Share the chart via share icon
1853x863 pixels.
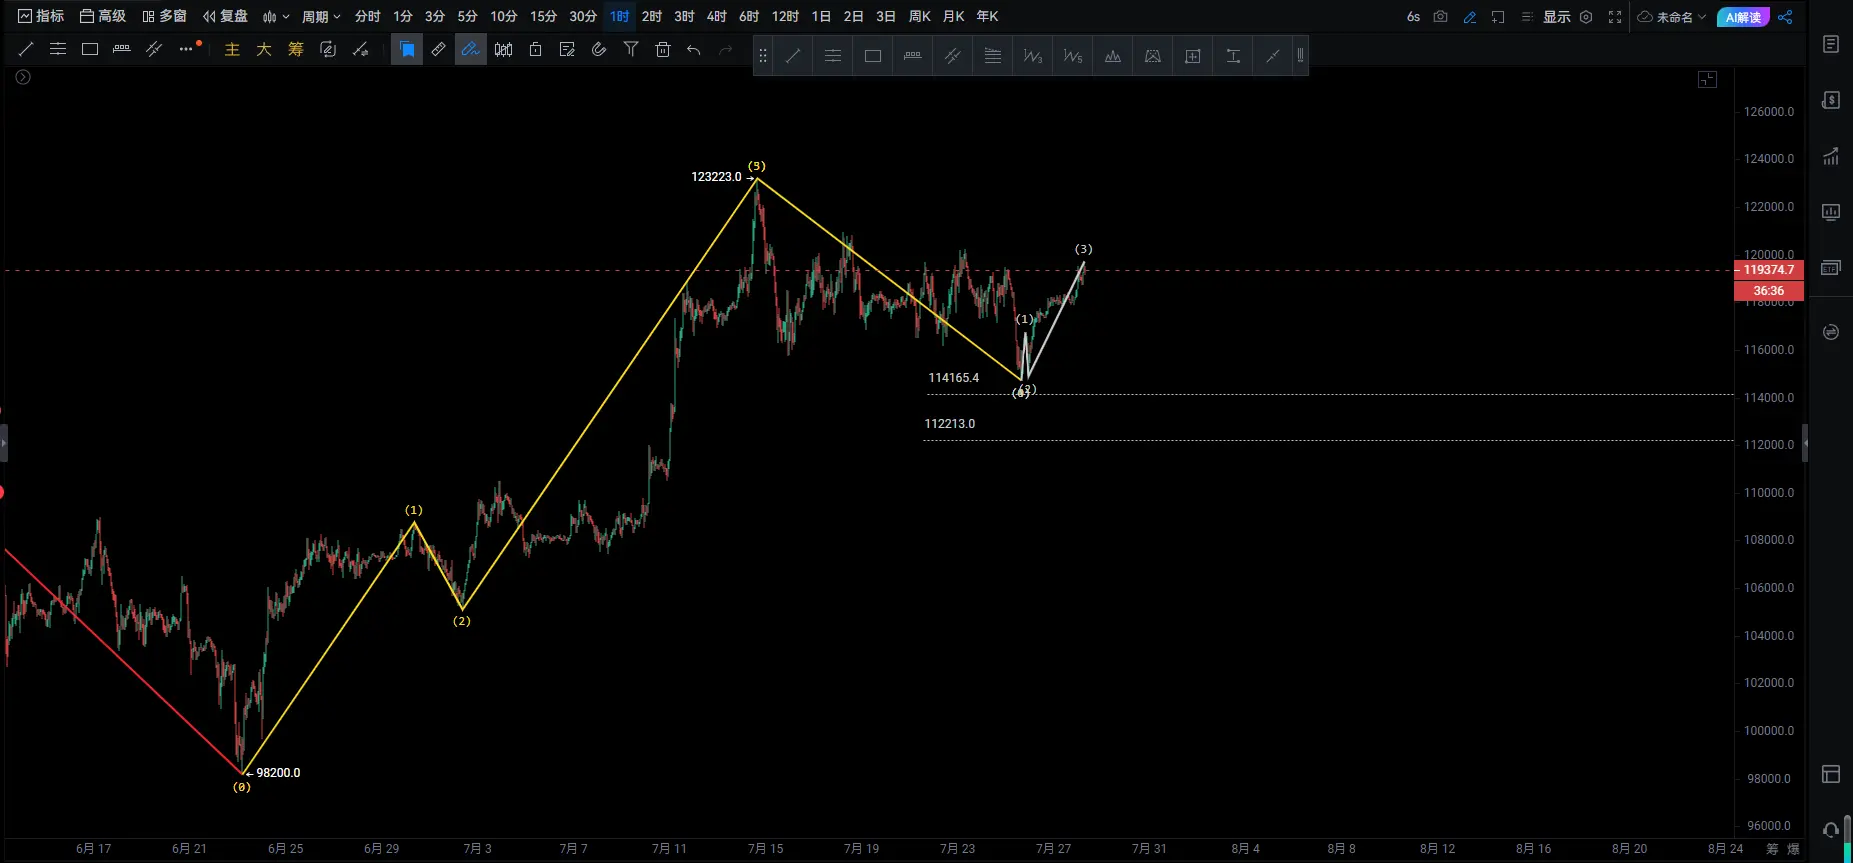[1786, 17]
